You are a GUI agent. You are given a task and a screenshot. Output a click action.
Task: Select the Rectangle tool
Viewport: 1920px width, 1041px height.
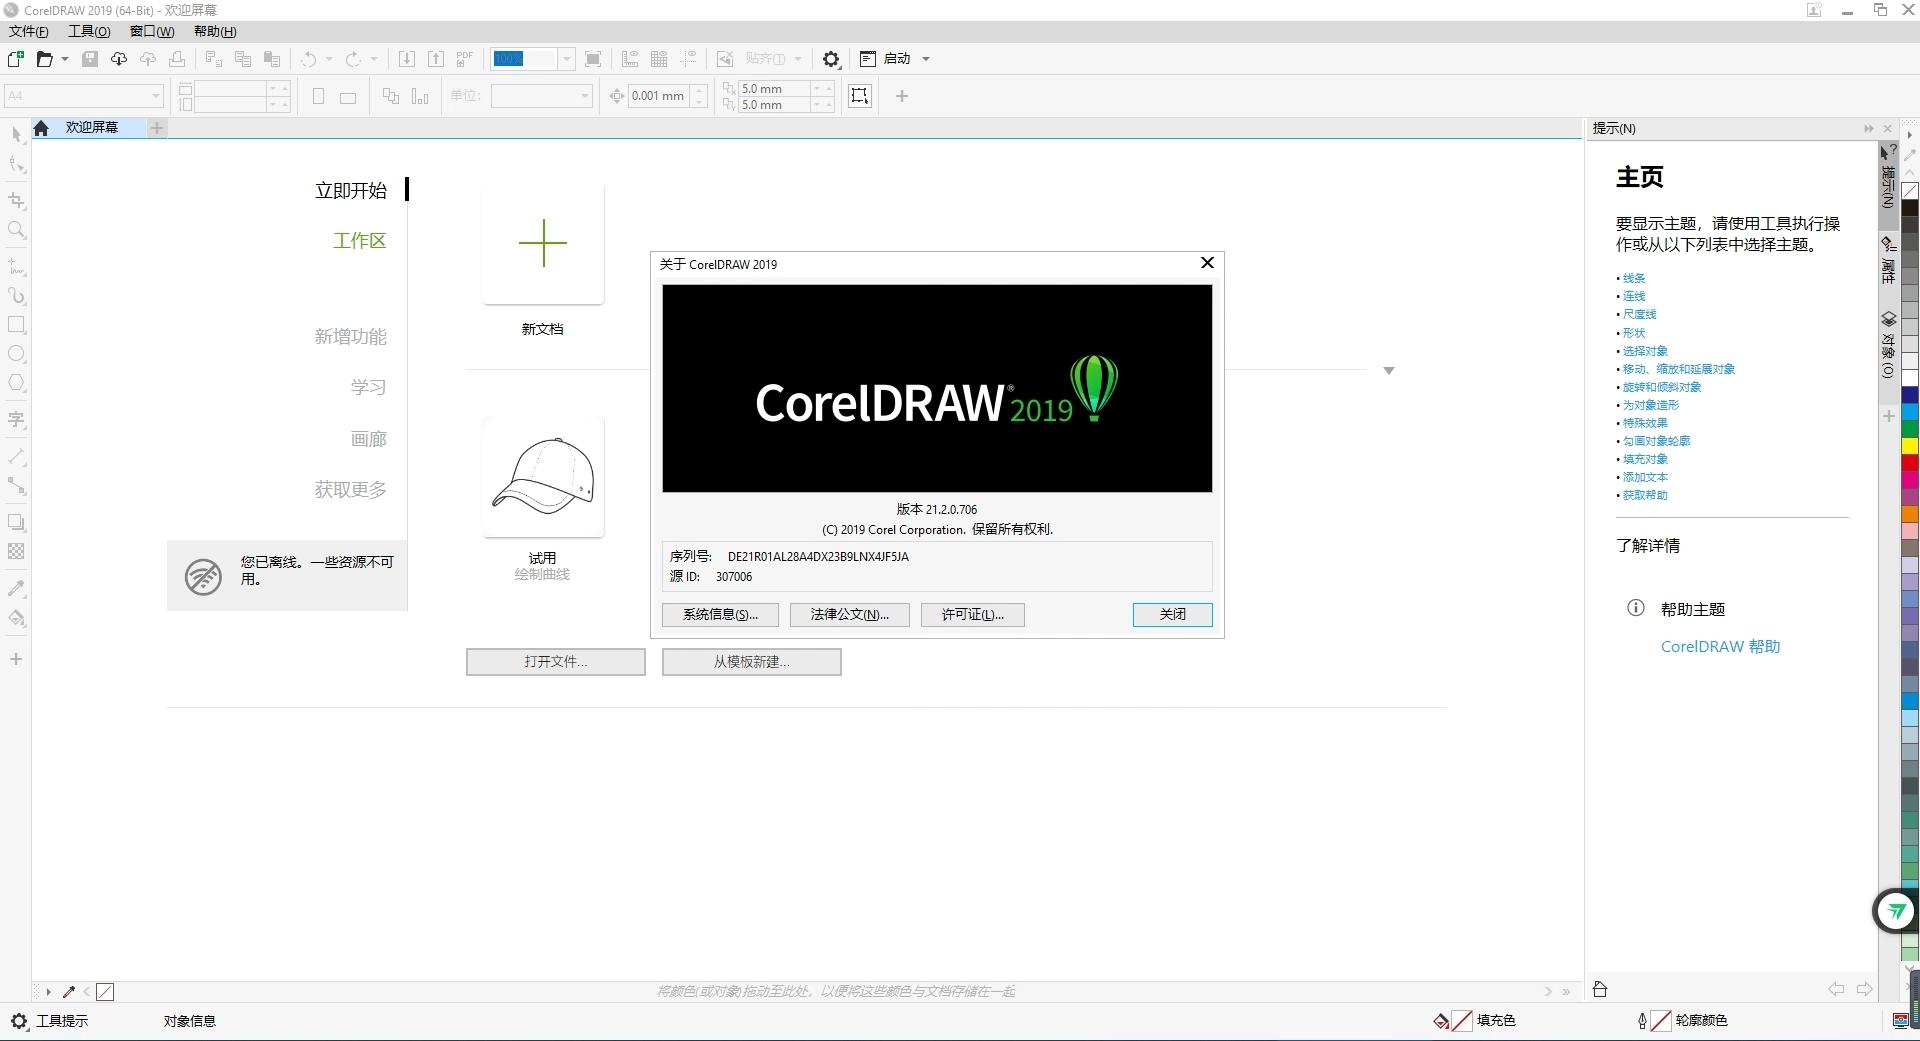pos(16,324)
